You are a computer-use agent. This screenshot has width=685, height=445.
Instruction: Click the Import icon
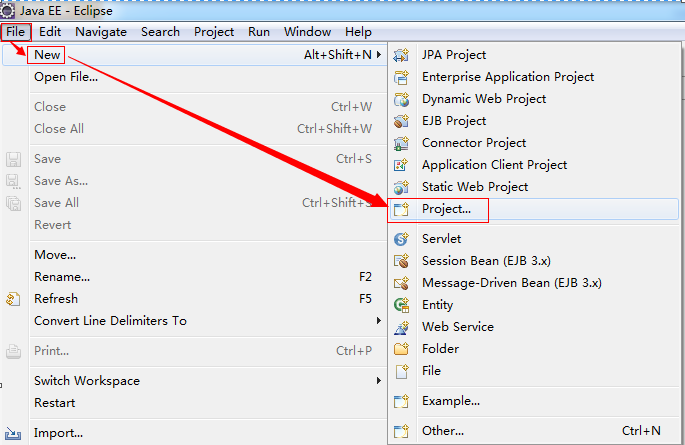[14, 433]
